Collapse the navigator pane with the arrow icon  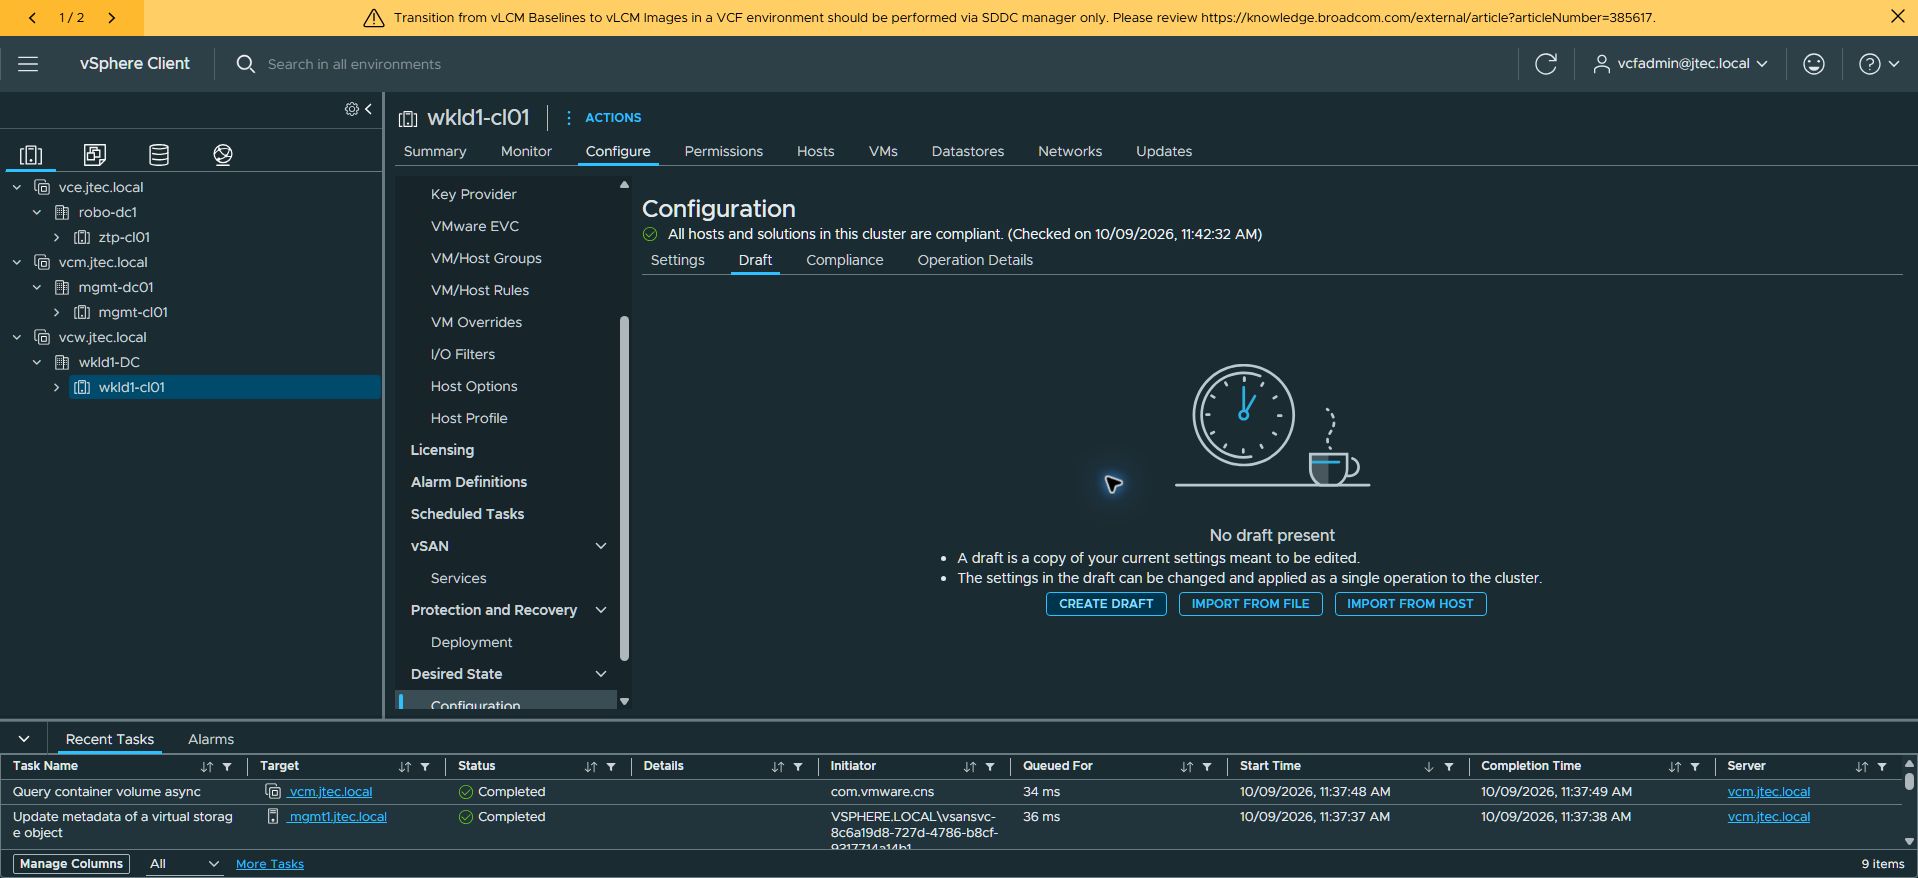pos(368,109)
